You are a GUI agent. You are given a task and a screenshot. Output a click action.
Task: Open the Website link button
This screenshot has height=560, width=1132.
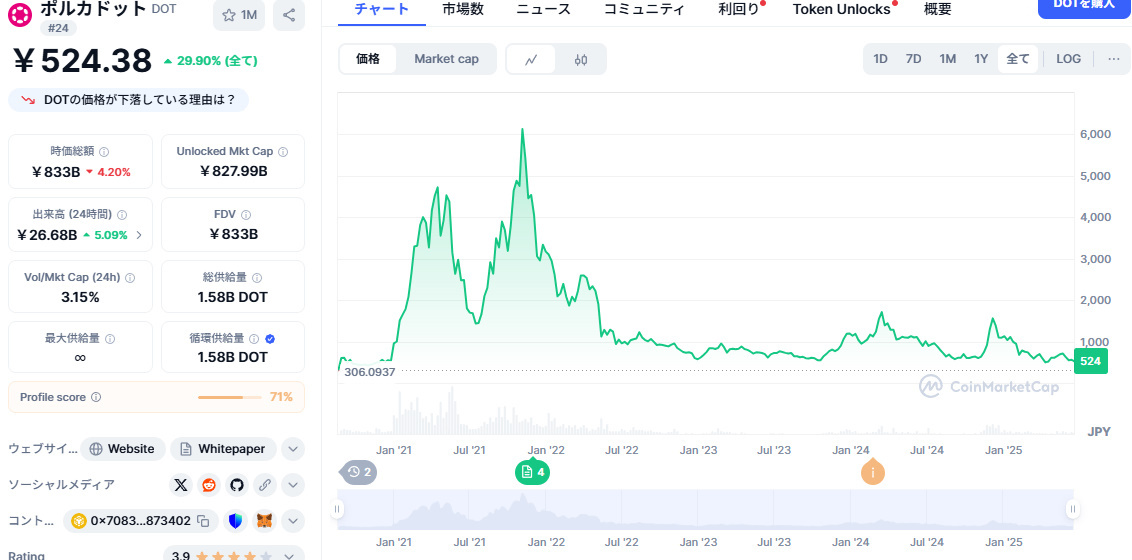click(123, 449)
